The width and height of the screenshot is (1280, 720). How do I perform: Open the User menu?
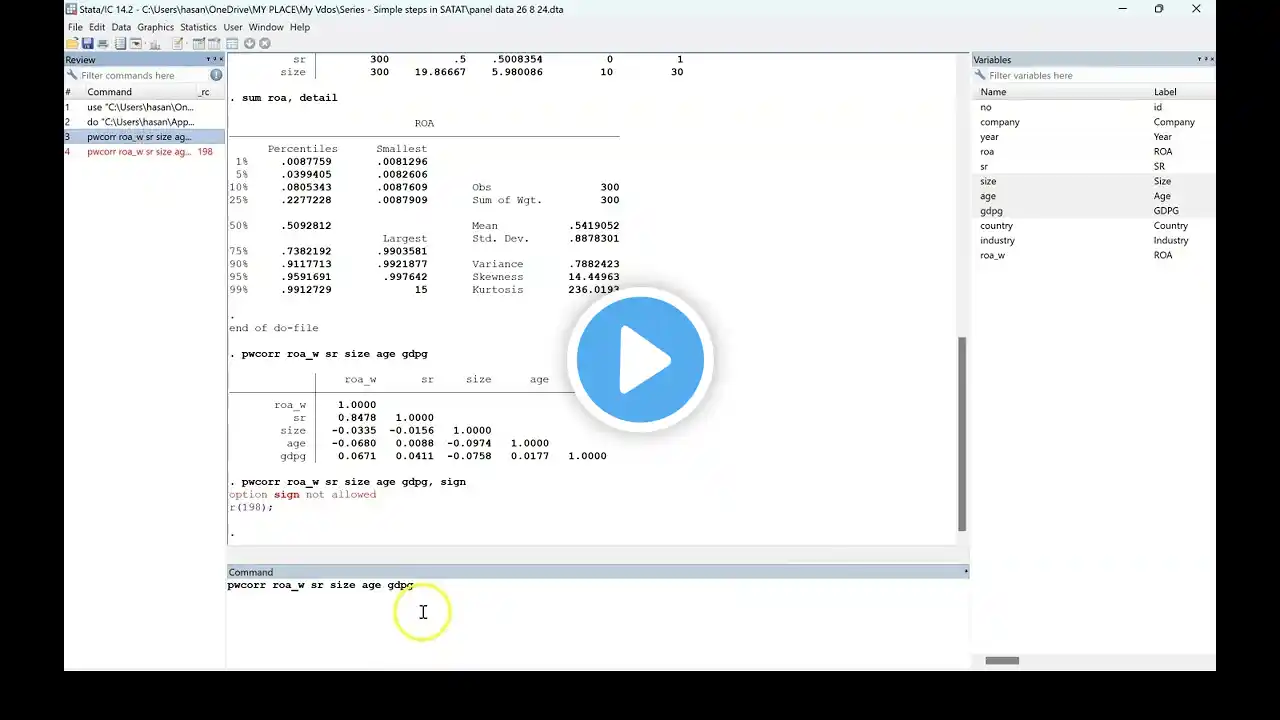[233, 27]
